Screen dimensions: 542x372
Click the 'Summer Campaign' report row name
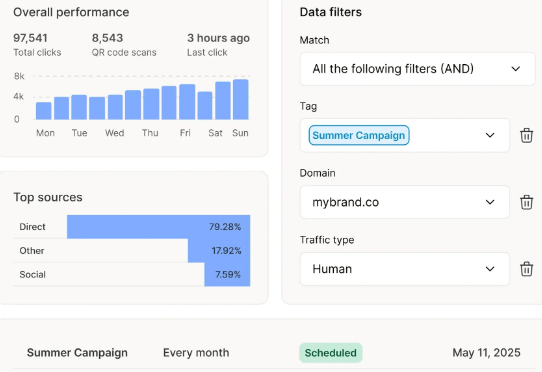point(77,353)
